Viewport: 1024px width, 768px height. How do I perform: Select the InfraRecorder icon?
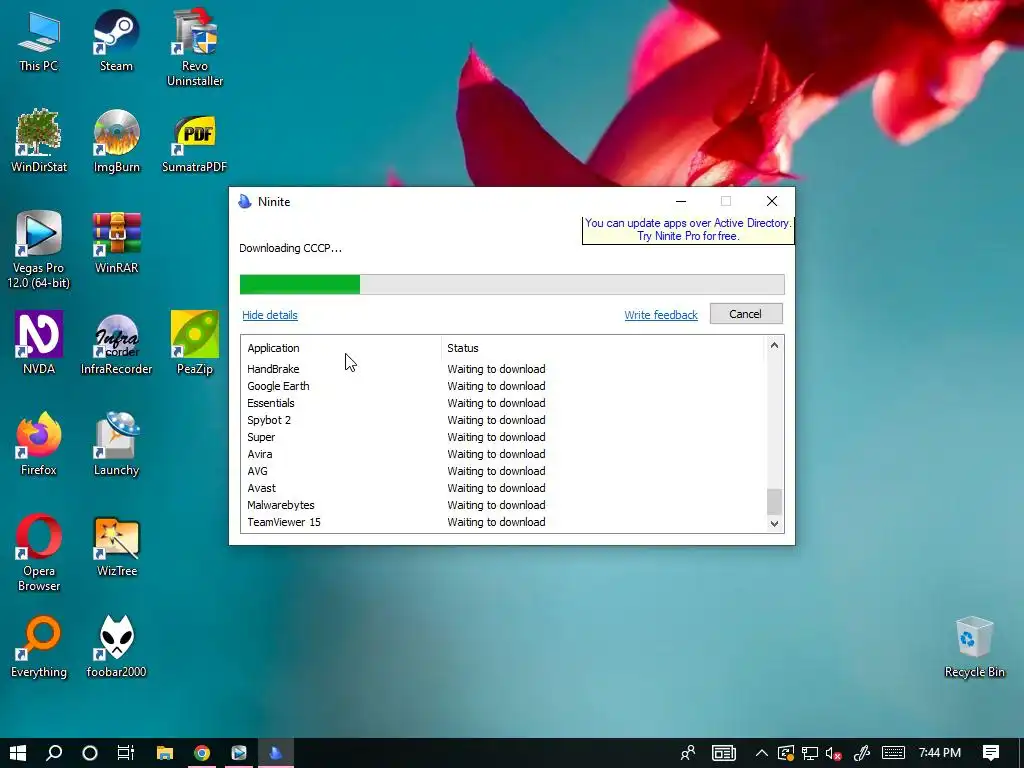point(116,345)
